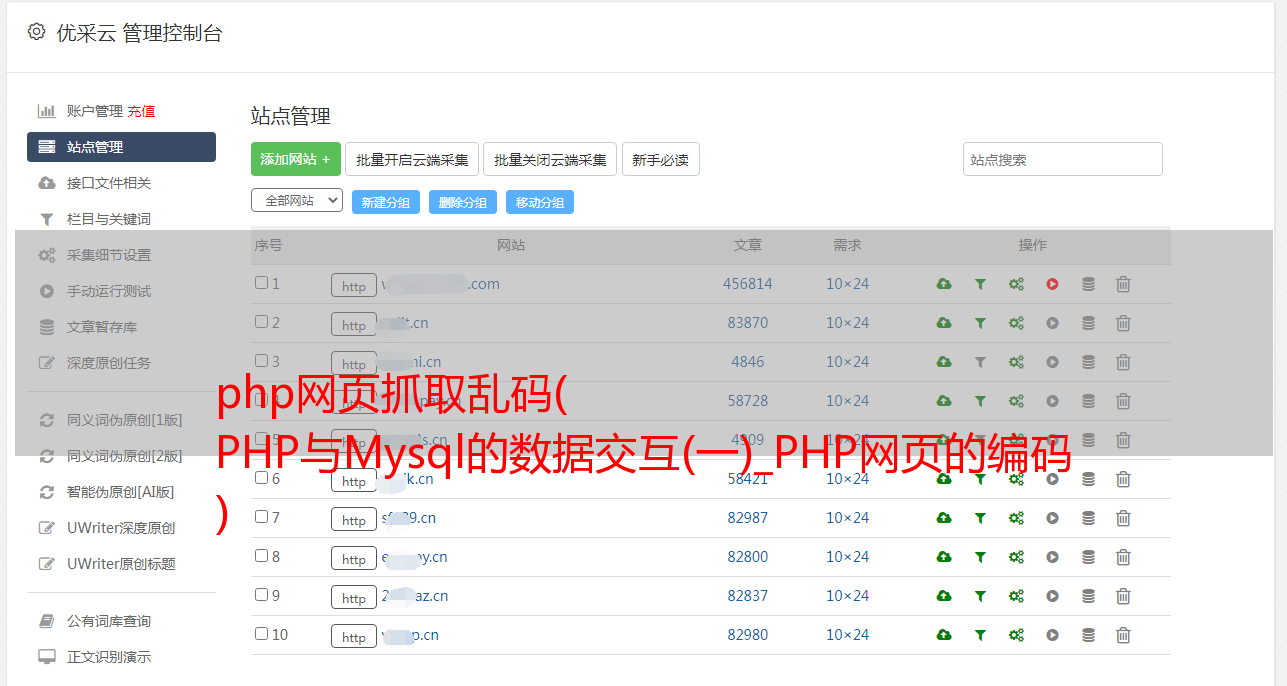Open 正文识别演示 in the sidebar
This screenshot has width=1287, height=686.
click(x=109, y=657)
